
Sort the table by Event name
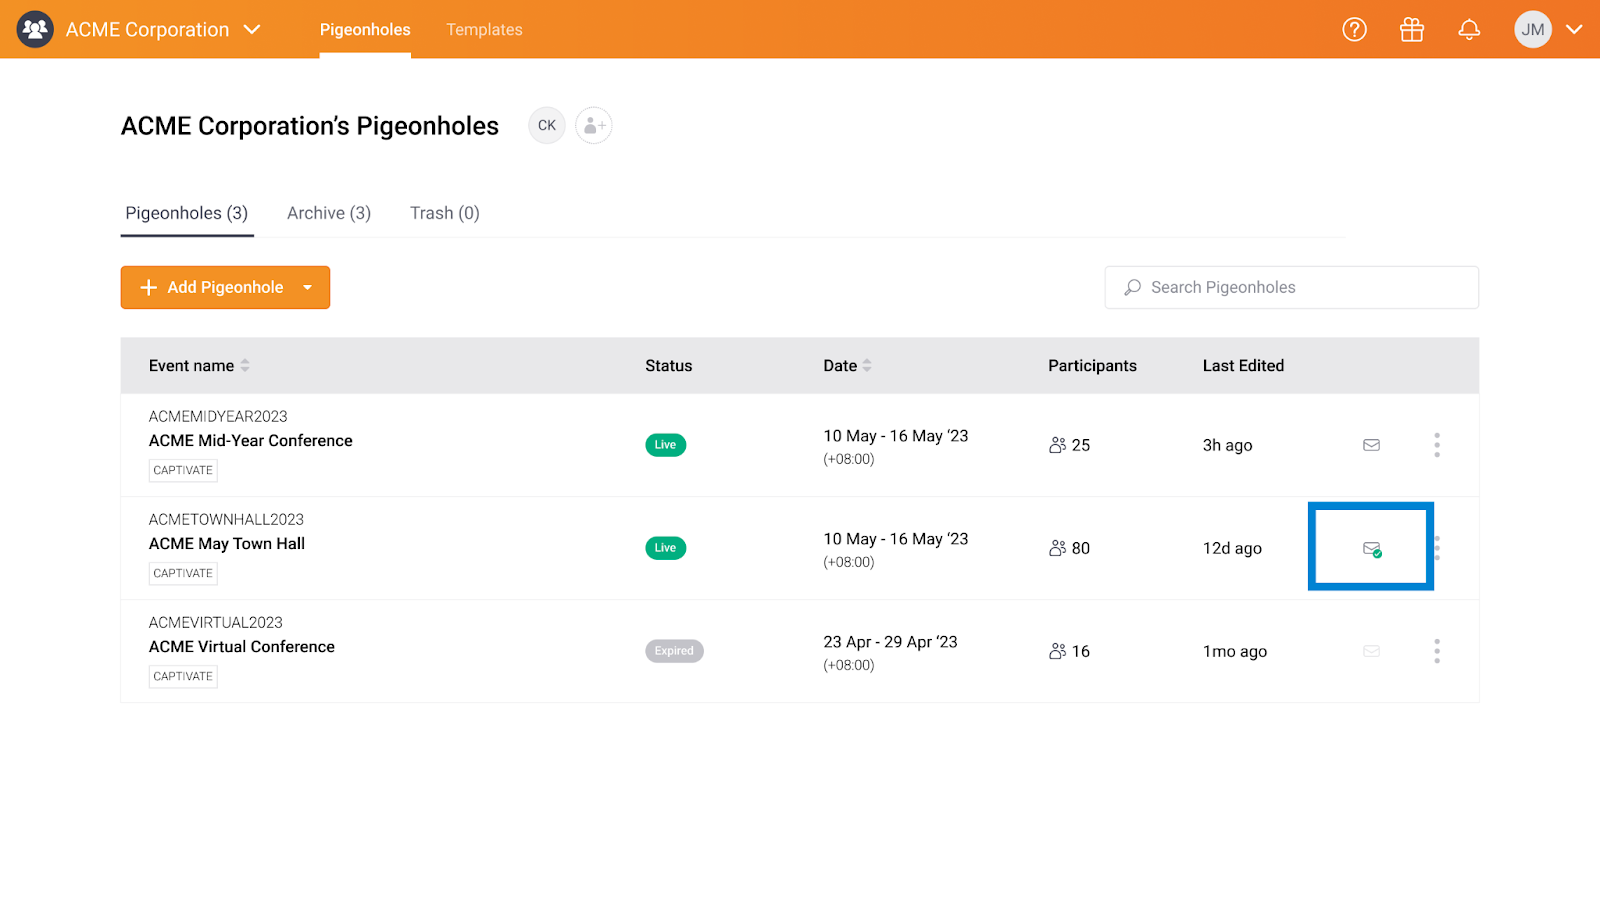point(245,366)
